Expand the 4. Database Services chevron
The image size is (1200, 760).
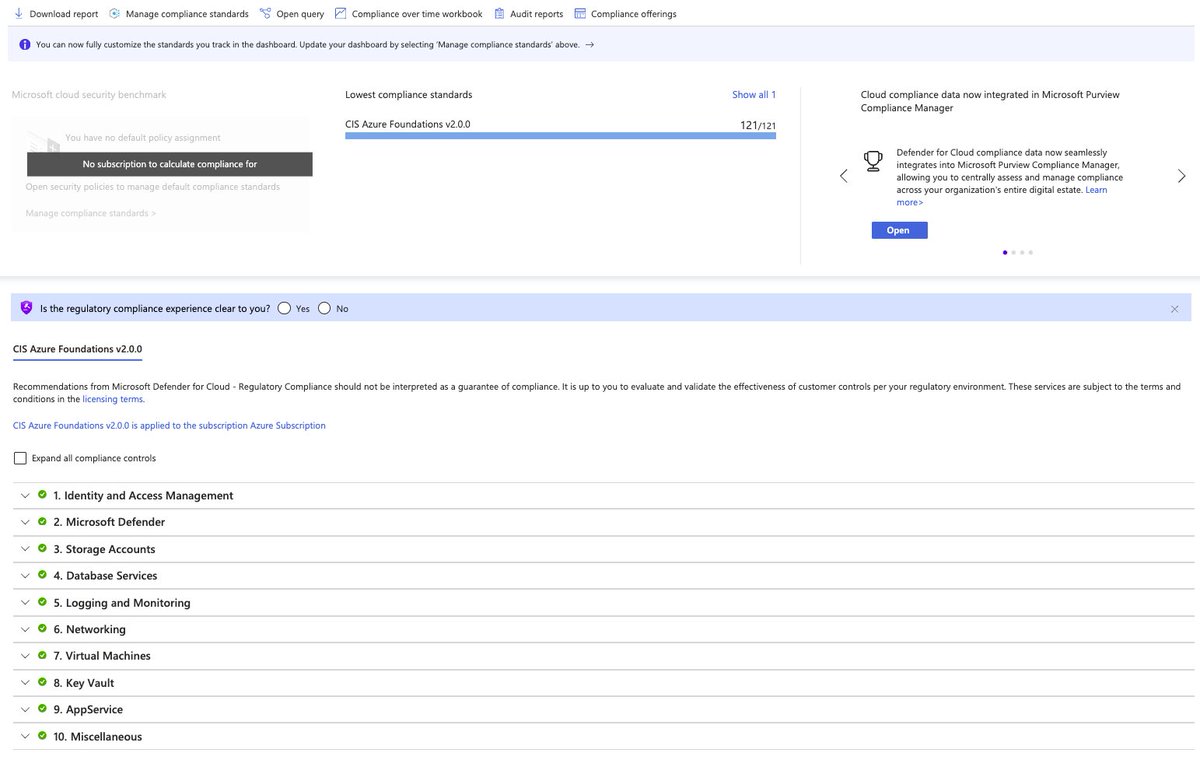[24, 576]
